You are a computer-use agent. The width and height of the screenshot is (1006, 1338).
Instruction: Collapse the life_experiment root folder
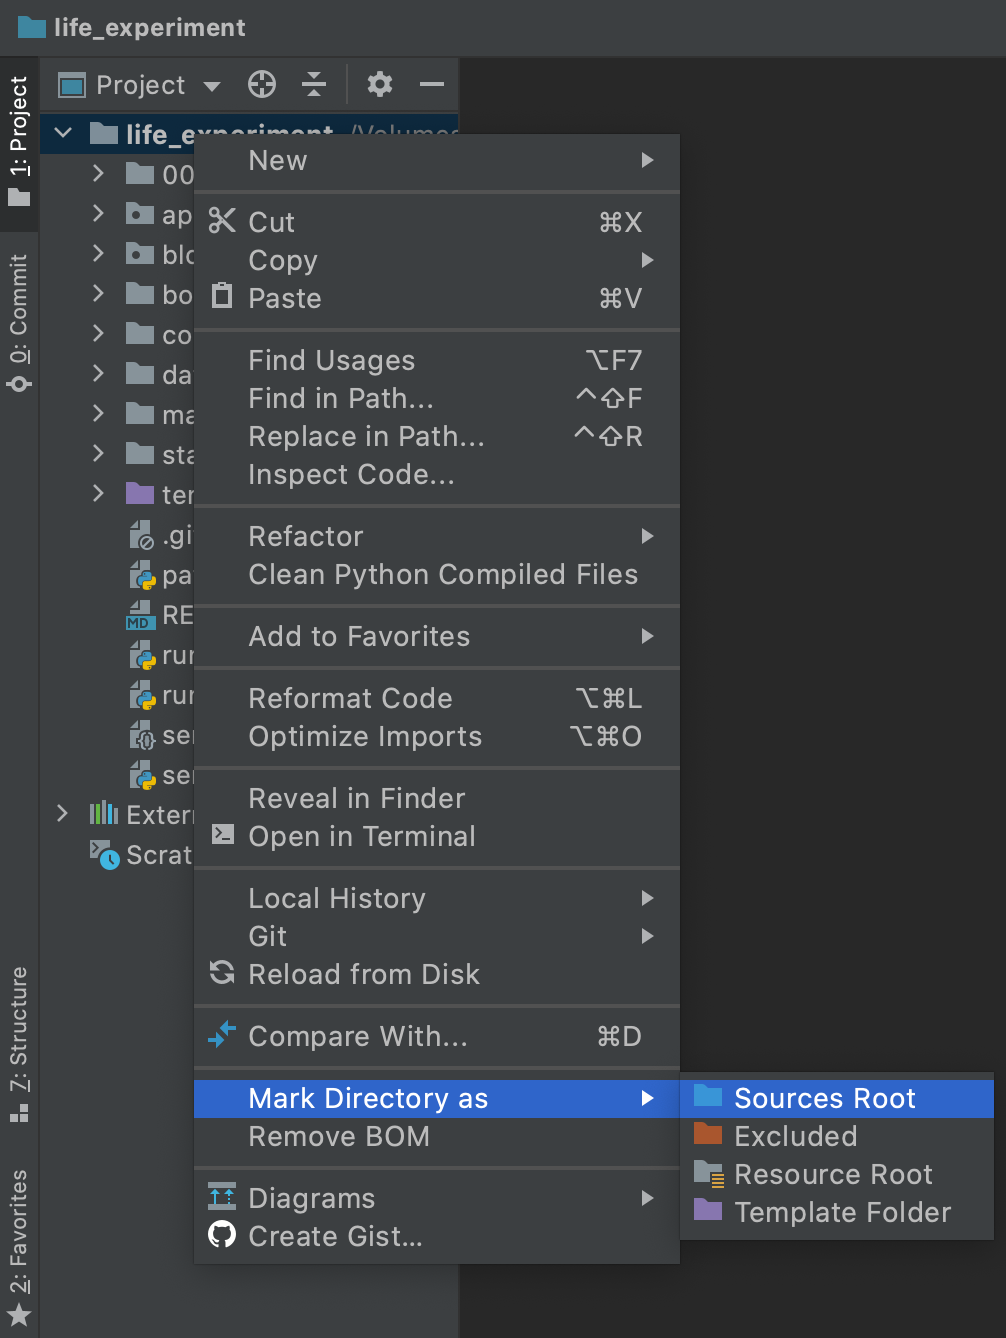pos(63,133)
